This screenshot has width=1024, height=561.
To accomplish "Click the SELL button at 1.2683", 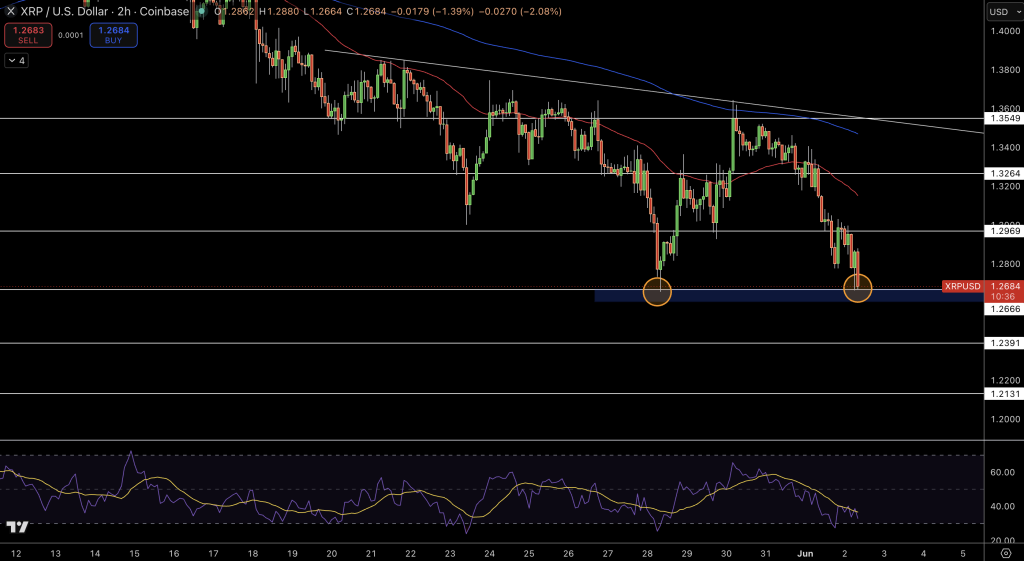I will 28,35.
